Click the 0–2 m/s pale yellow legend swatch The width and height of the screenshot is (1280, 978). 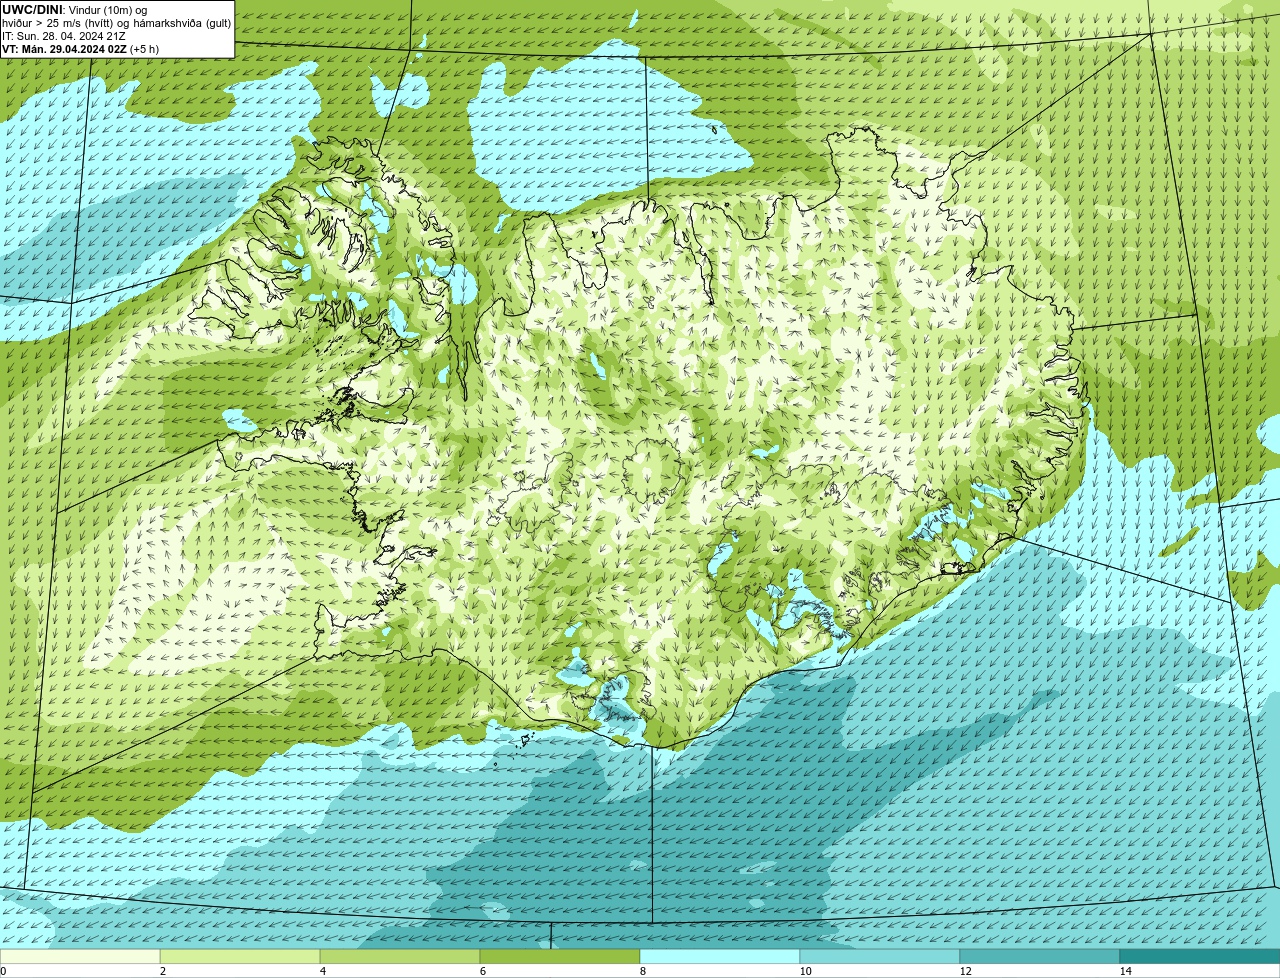80,956
